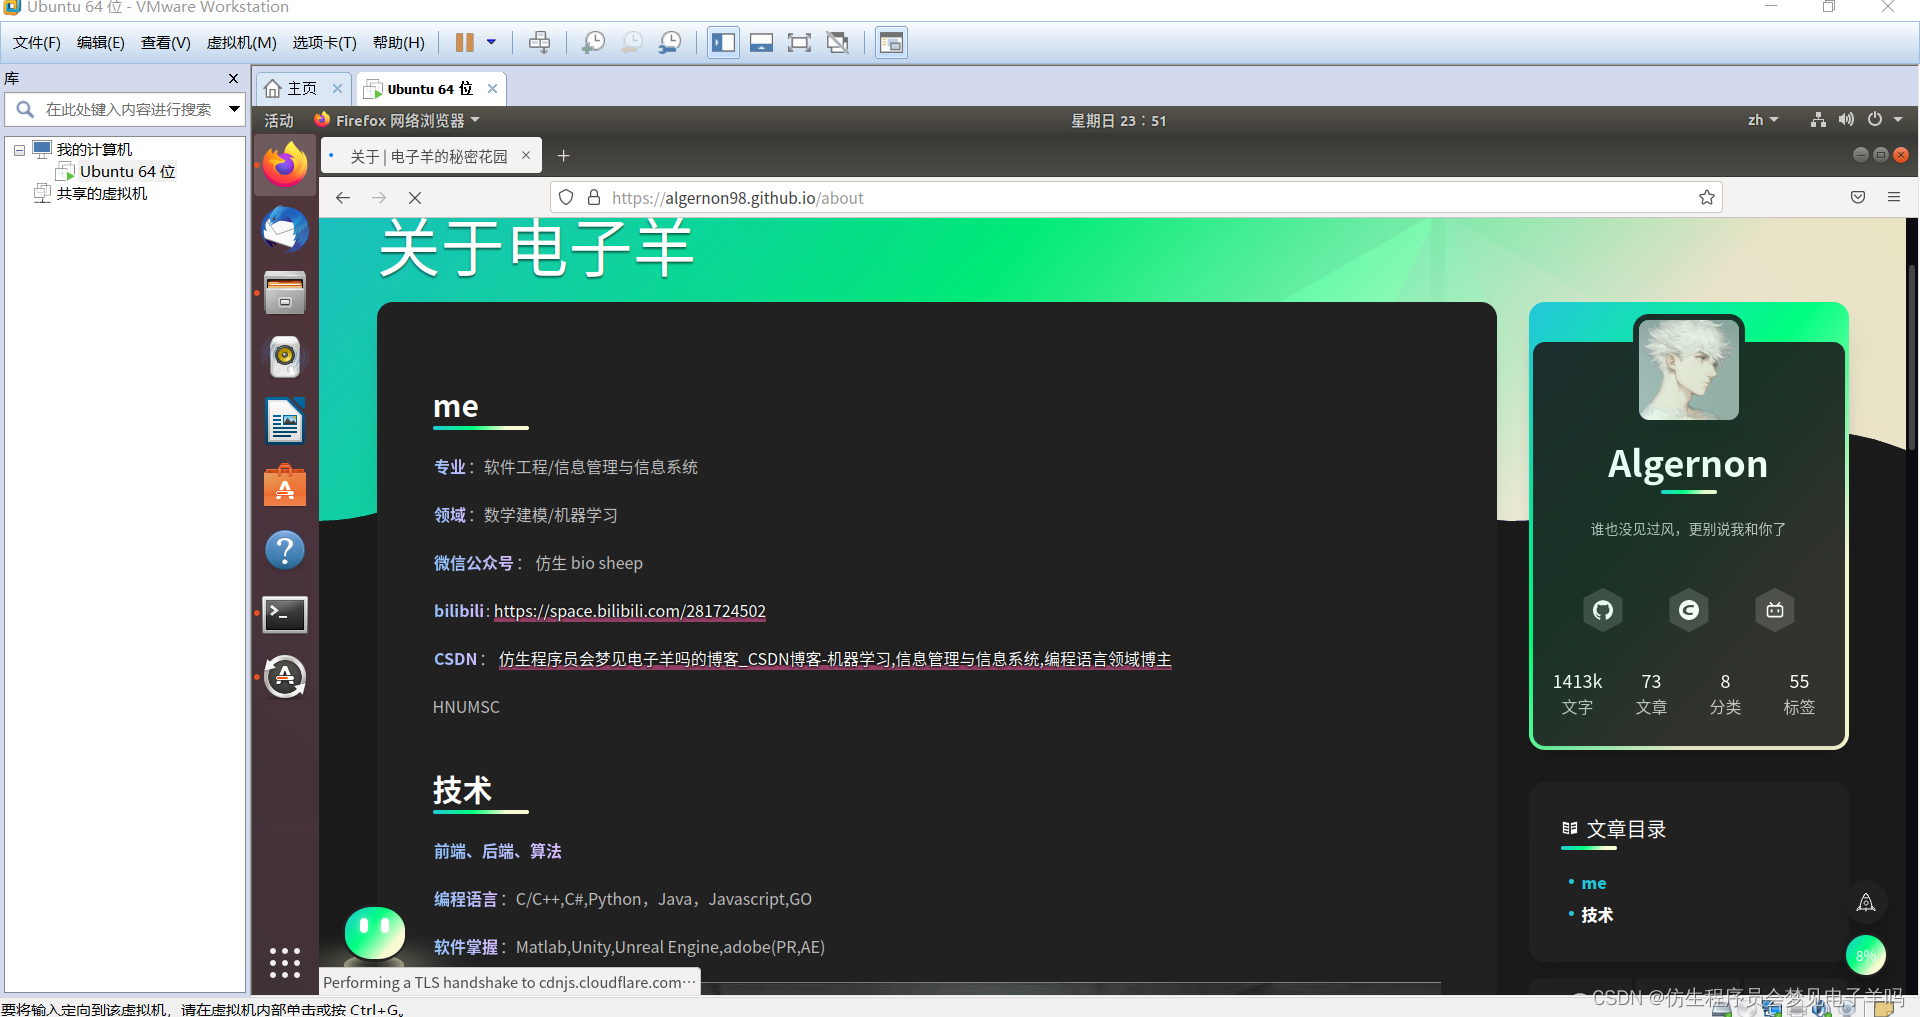
Task: Open the 编辑(E) menu
Action: 101,43
